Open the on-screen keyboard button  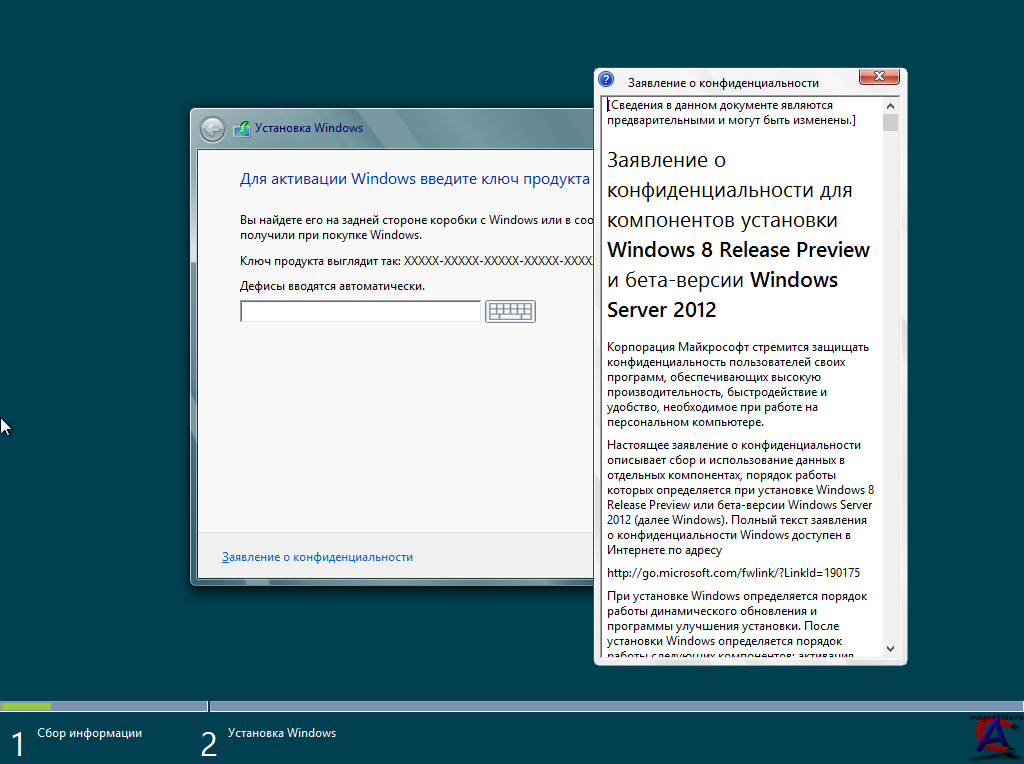[510, 312]
